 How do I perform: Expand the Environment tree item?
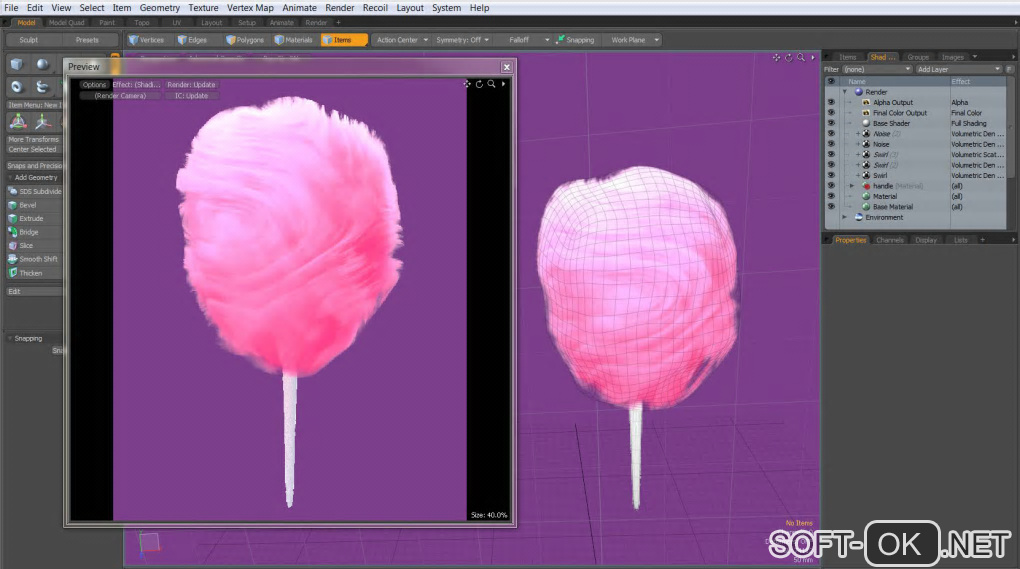click(x=845, y=217)
